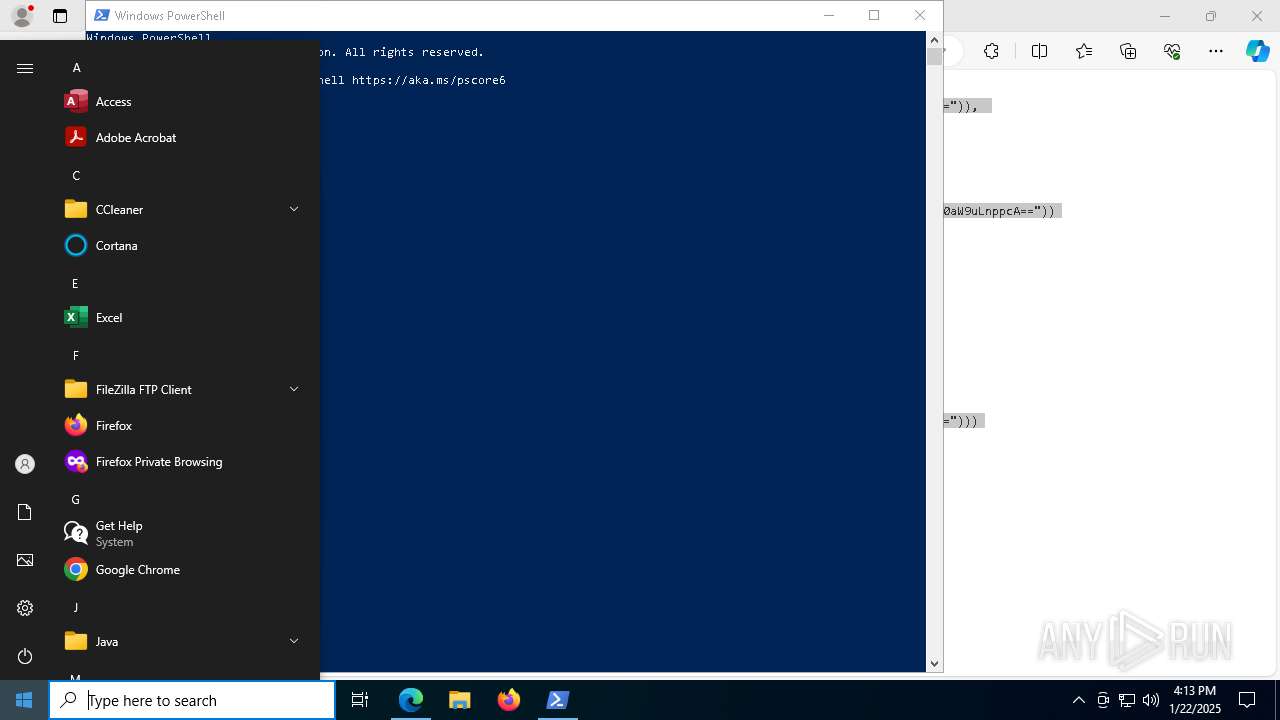Image resolution: width=1280 pixels, height=720 pixels.
Task: Click the Power icon in Start sidebar
Action: pos(25,656)
